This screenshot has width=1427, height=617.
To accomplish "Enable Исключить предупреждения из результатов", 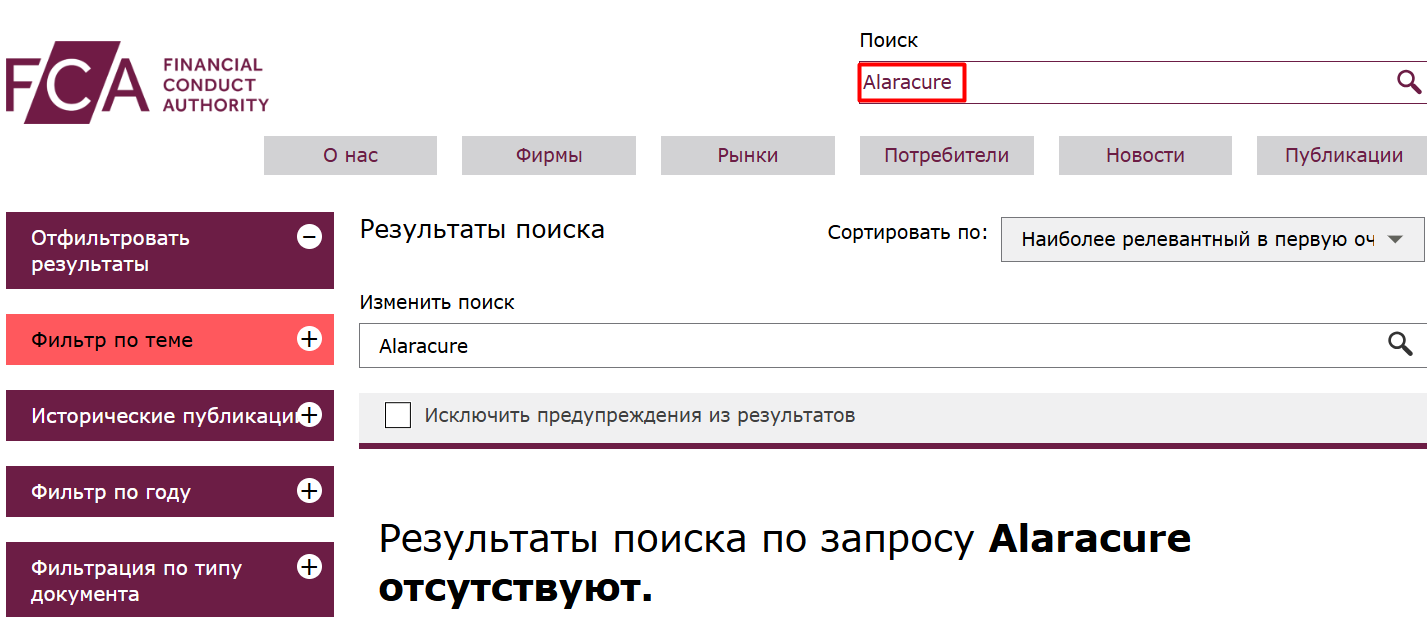I will click(397, 414).
